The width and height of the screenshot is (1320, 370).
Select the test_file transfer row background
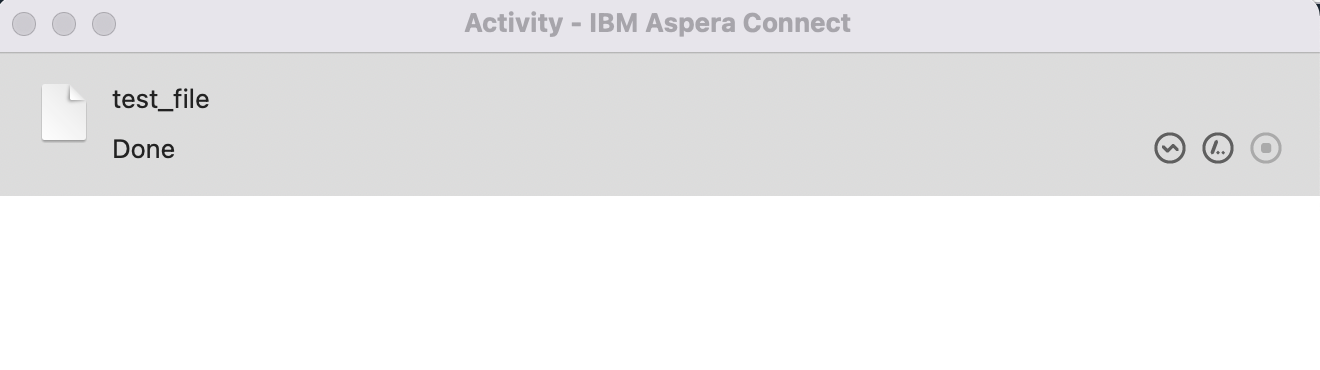[660, 124]
